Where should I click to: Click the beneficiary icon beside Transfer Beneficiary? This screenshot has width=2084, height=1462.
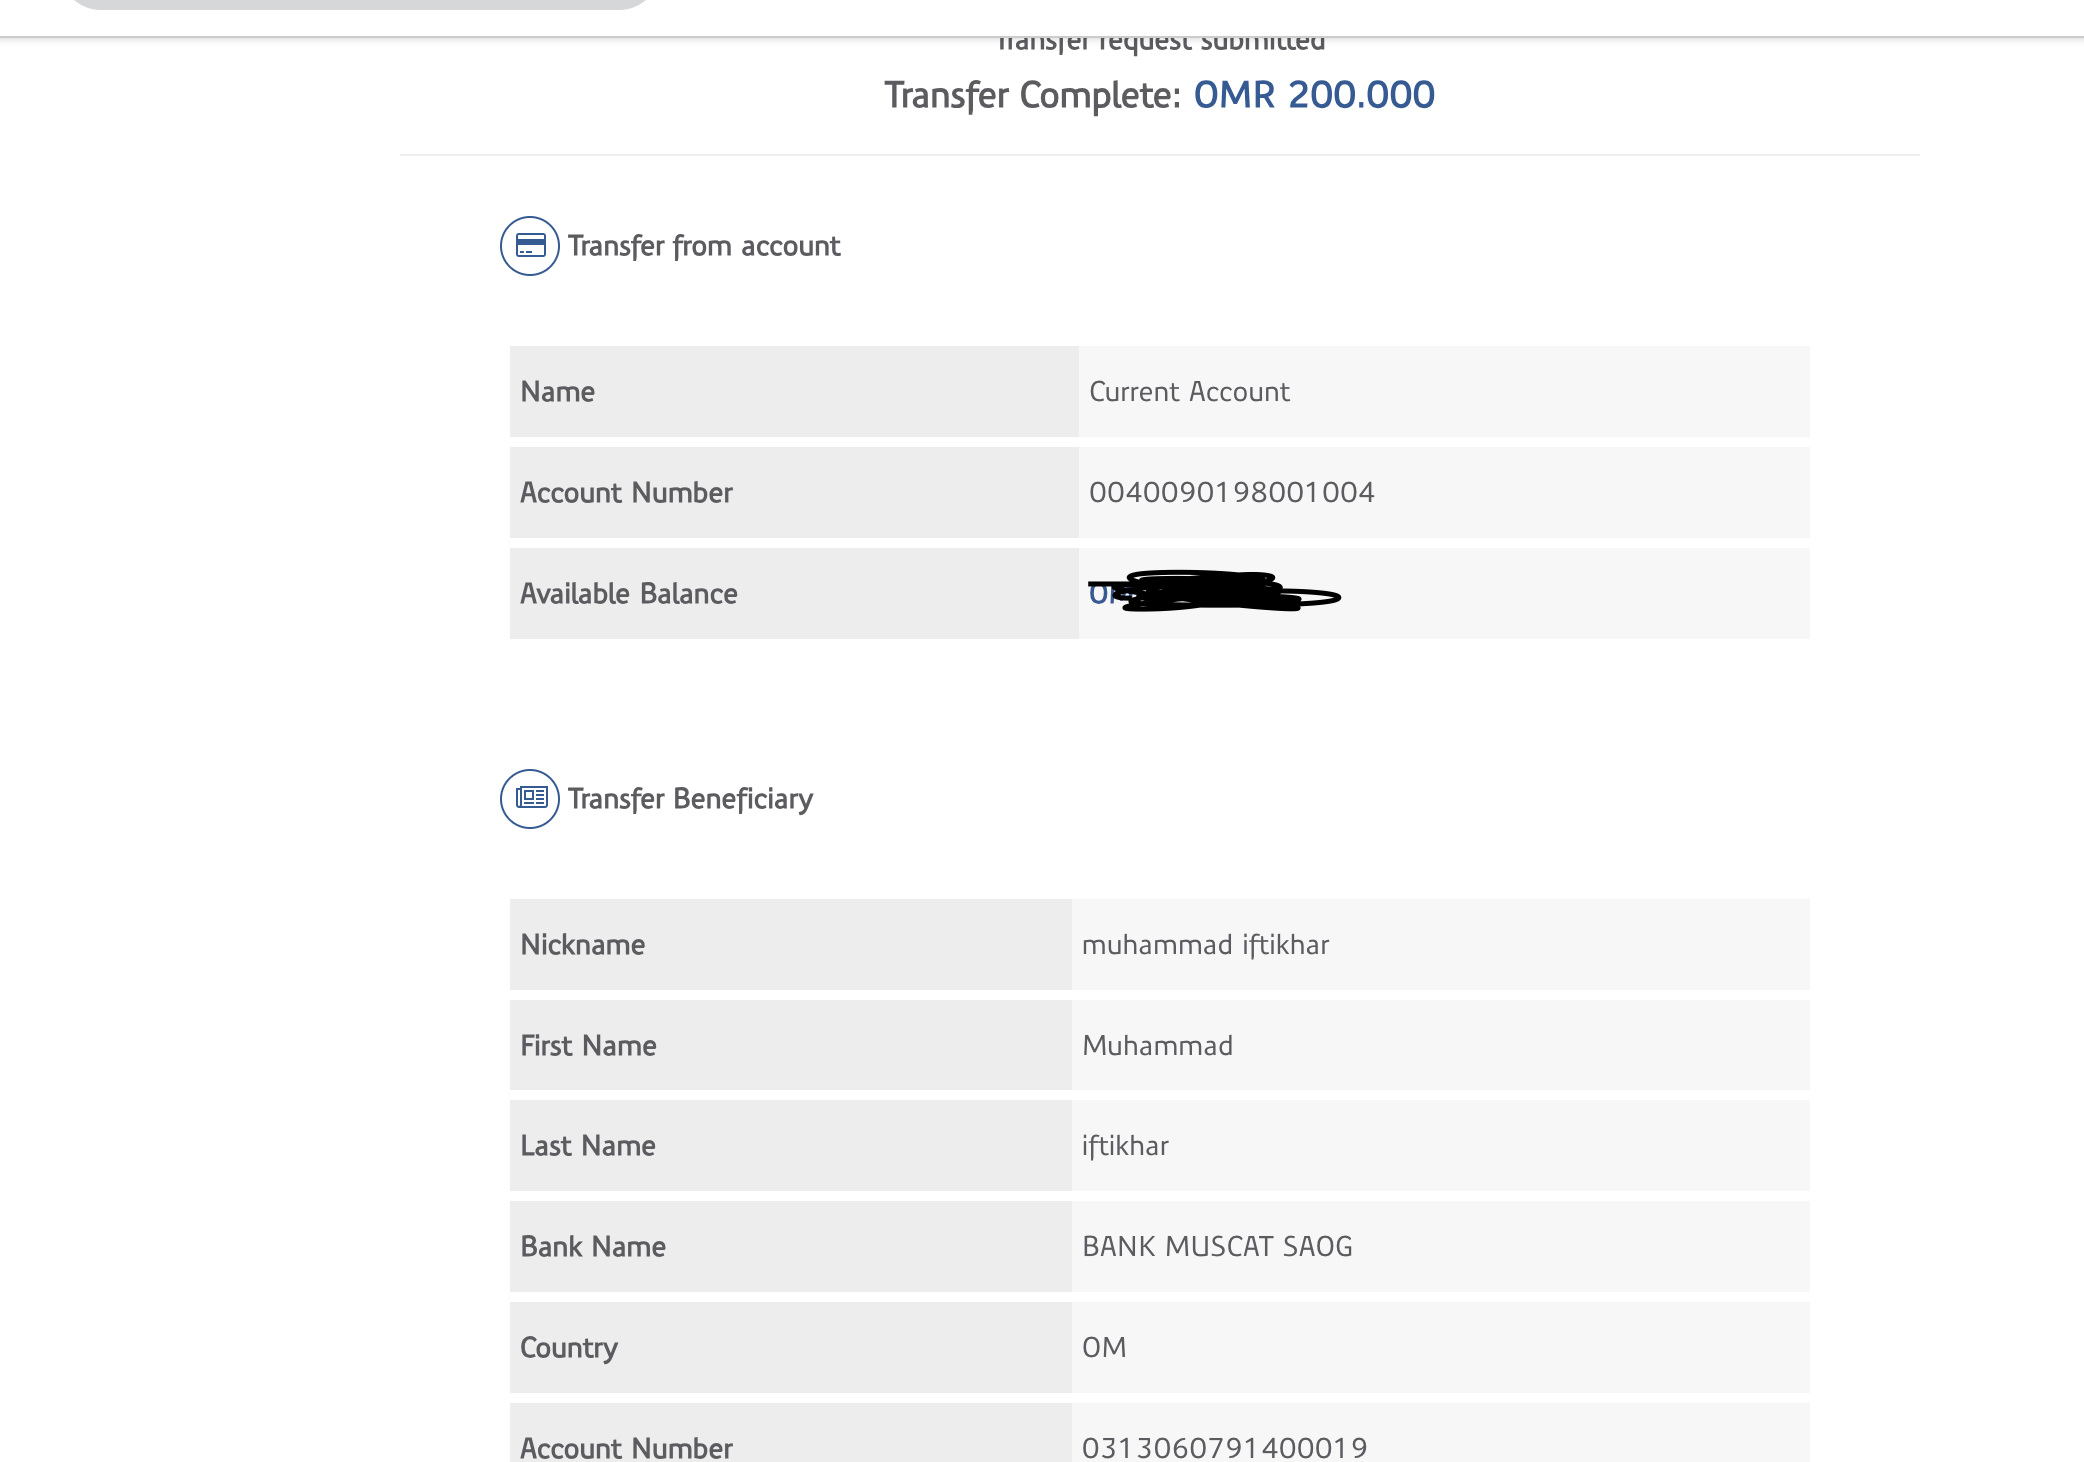point(529,799)
